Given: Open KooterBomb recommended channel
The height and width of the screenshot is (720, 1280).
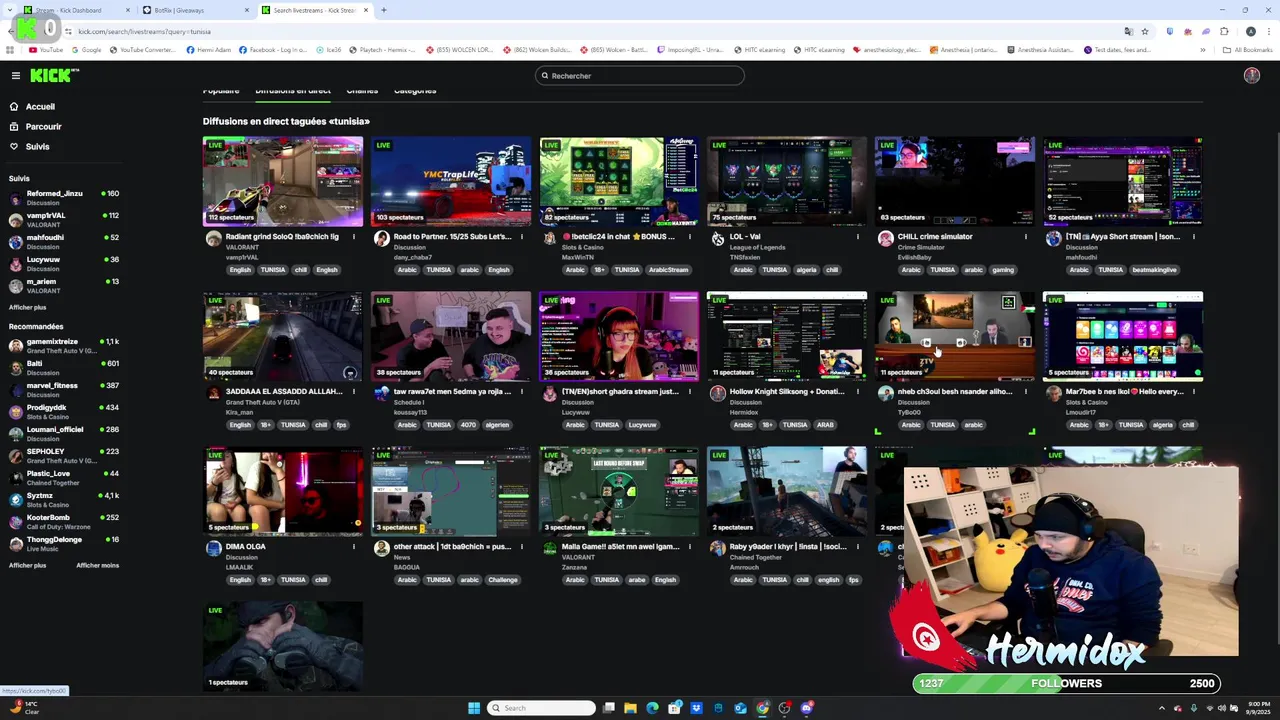Looking at the screenshot, I should tap(64, 522).
